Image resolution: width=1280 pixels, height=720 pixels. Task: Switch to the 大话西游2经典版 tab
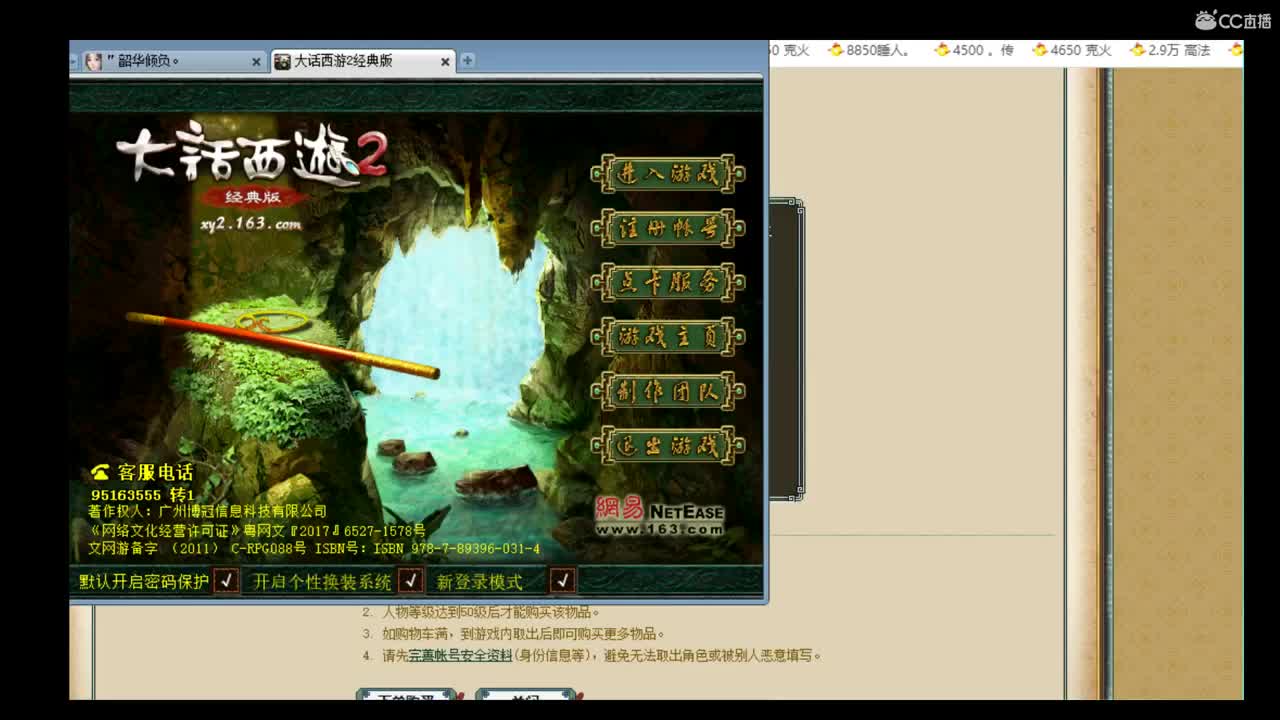(362, 61)
